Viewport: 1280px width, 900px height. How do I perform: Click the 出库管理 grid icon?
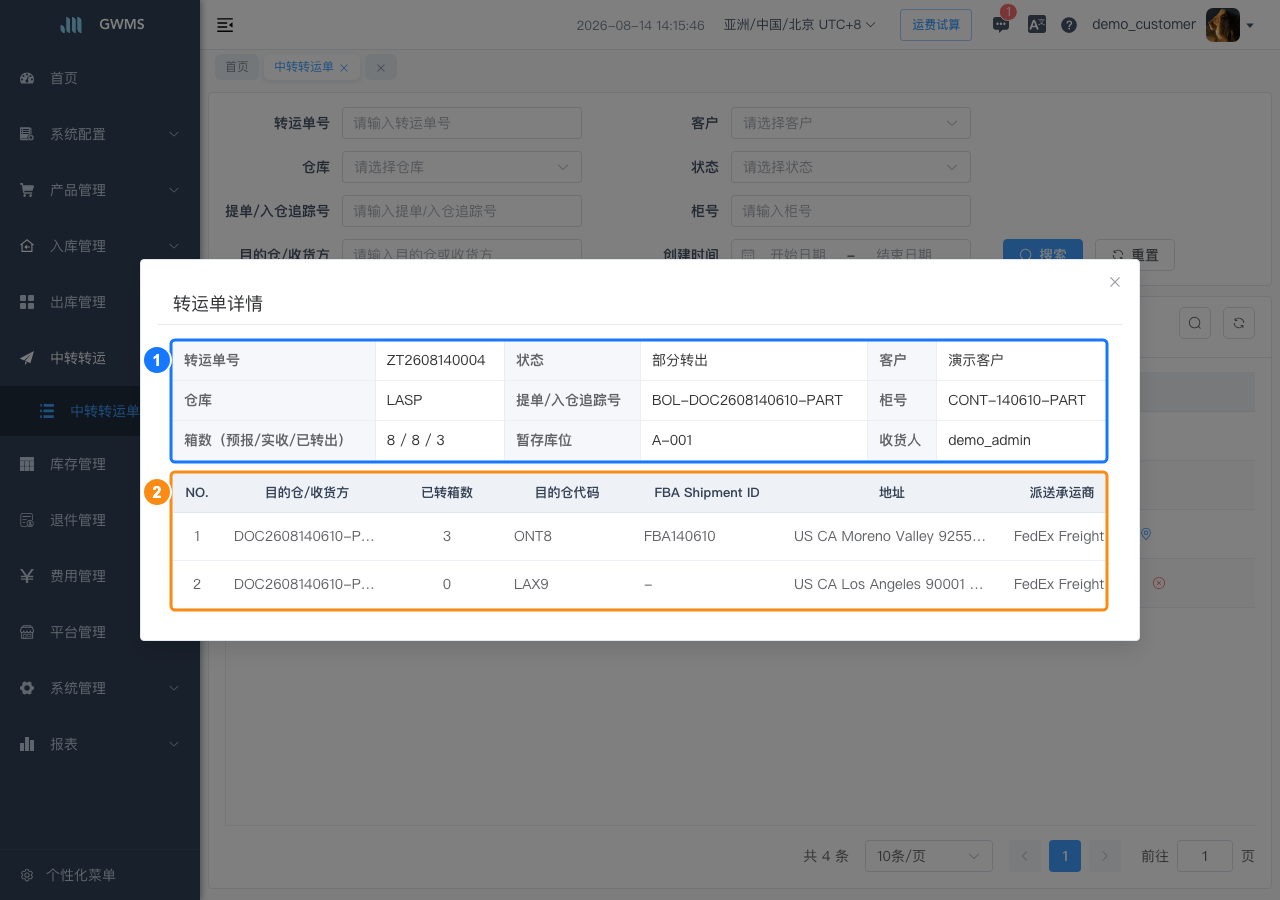click(27, 302)
